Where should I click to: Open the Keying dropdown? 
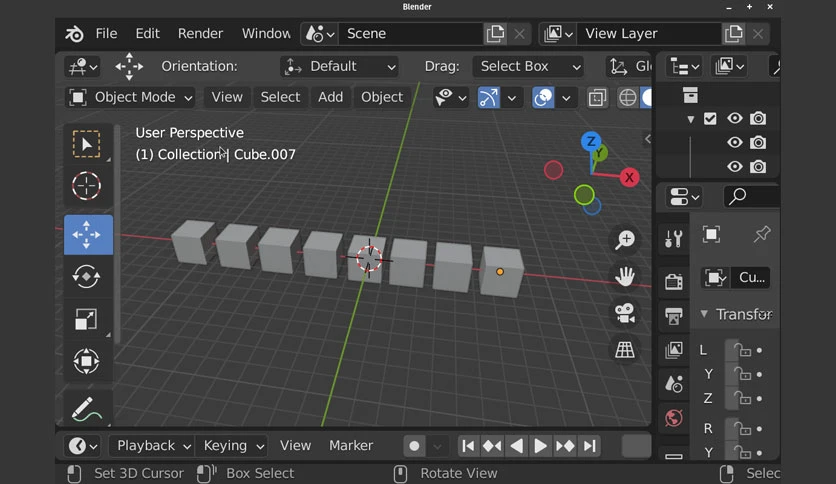click(x=232, y=446)
